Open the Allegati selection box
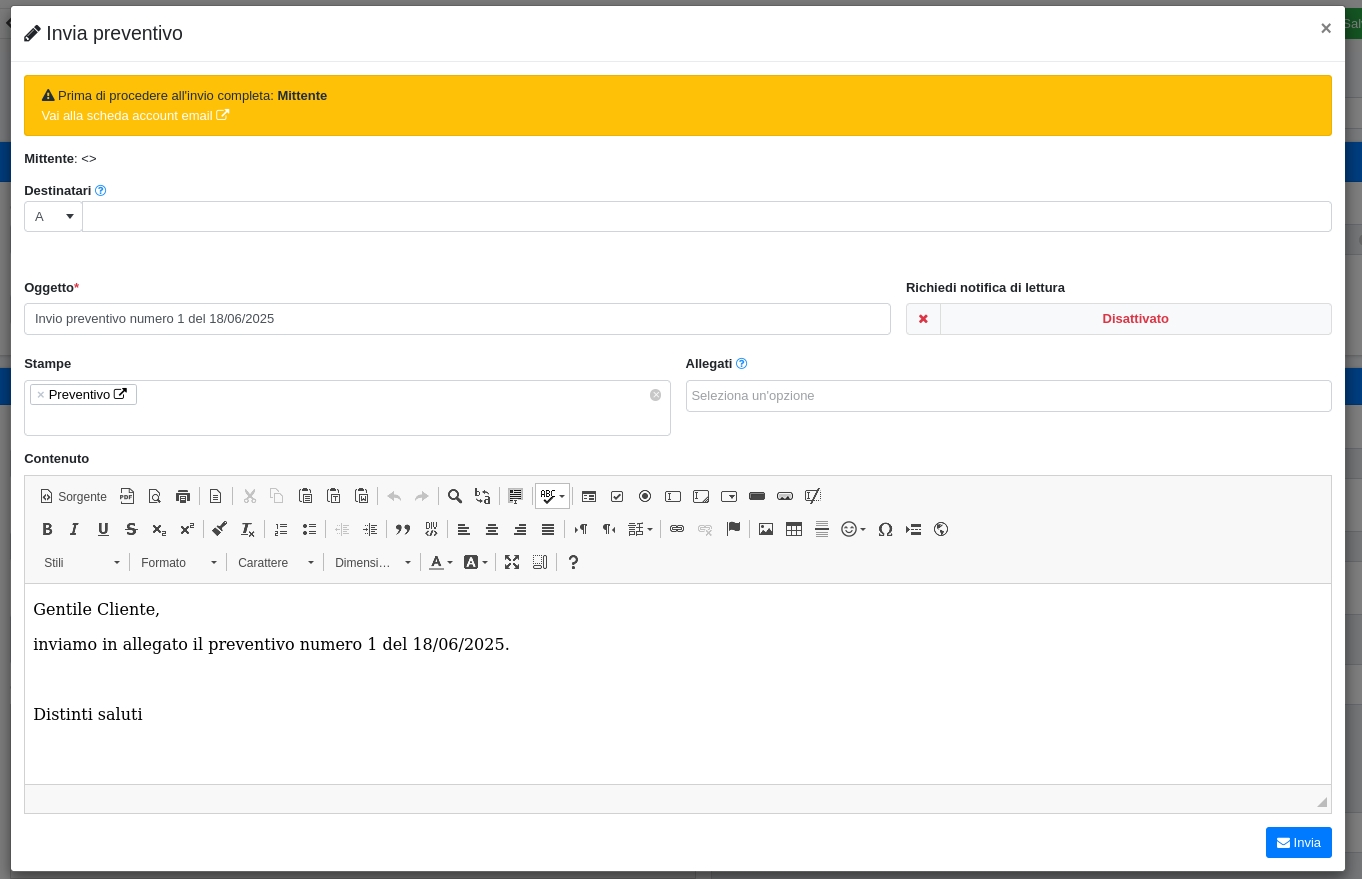 (x=1008, y=396)
